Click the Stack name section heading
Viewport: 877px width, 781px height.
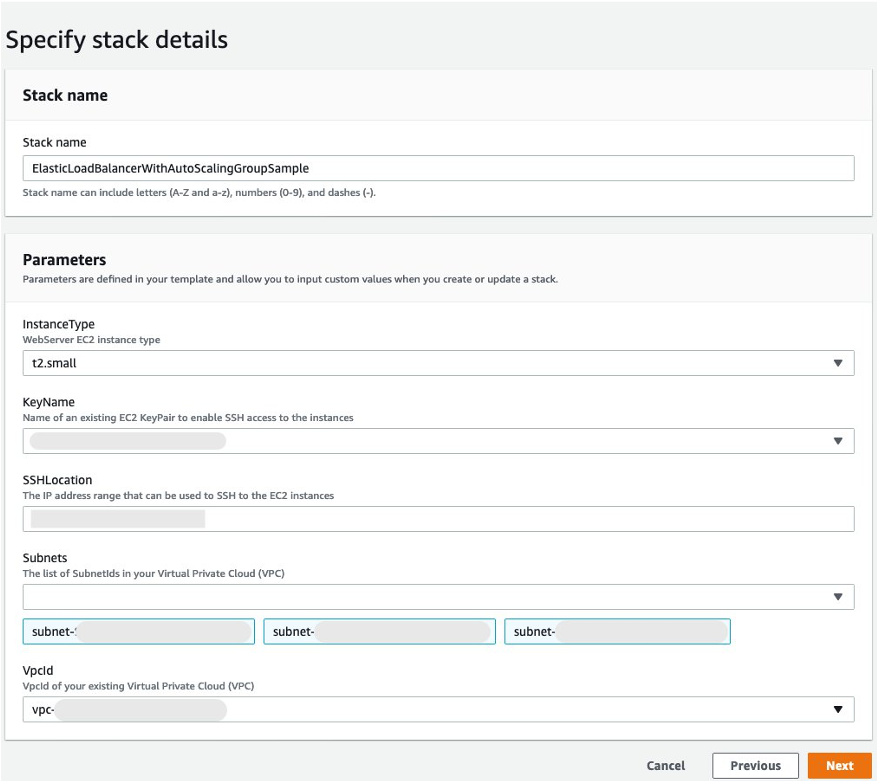[x=64, y=95]
